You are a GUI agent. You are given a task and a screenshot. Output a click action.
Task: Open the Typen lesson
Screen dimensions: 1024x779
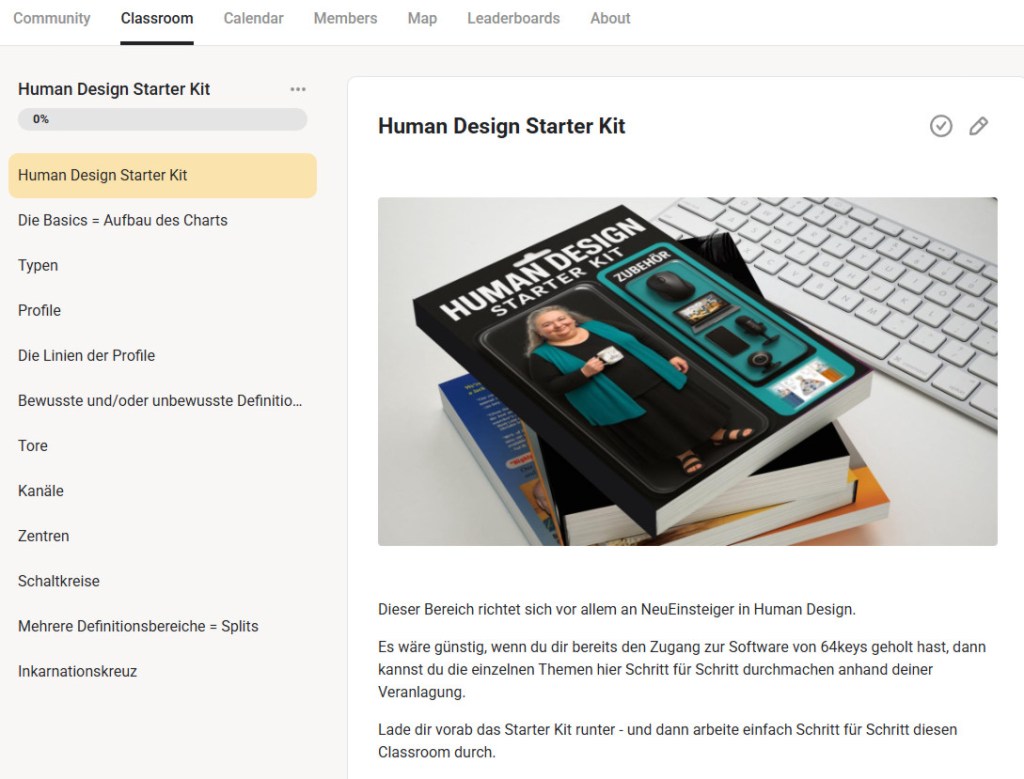38,265
